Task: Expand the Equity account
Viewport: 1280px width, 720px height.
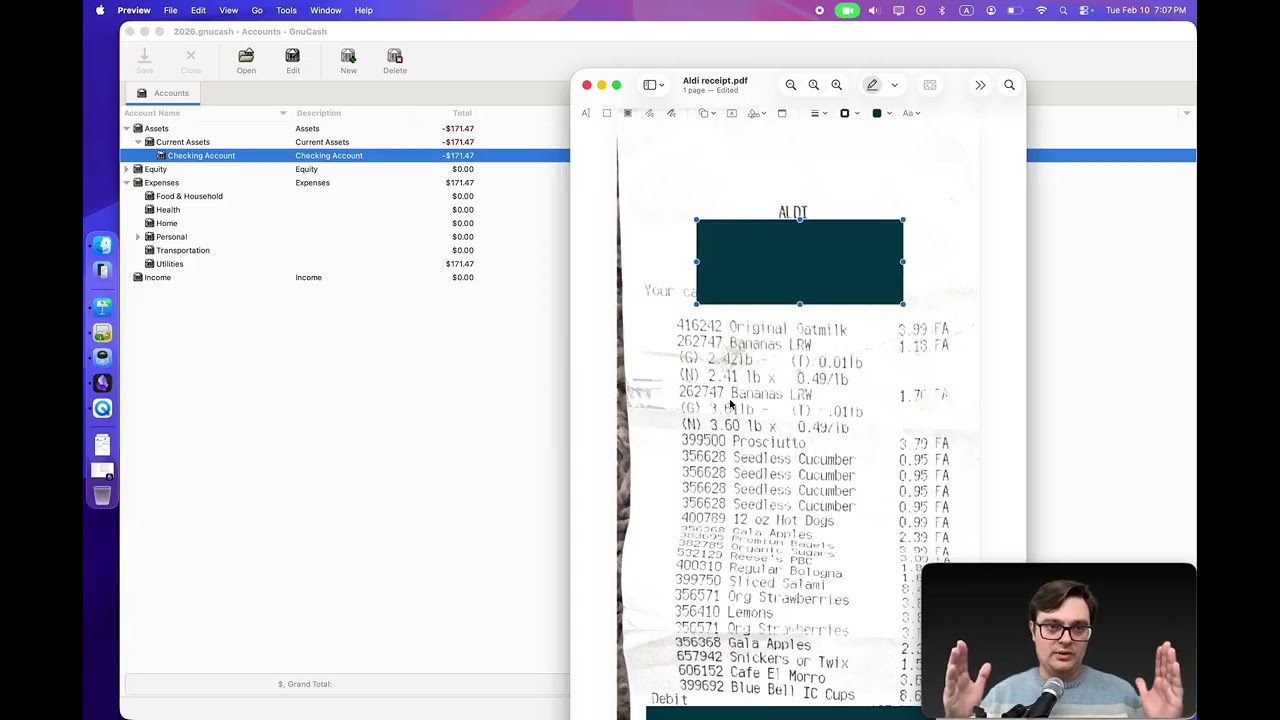Action: tap(127, 169)
